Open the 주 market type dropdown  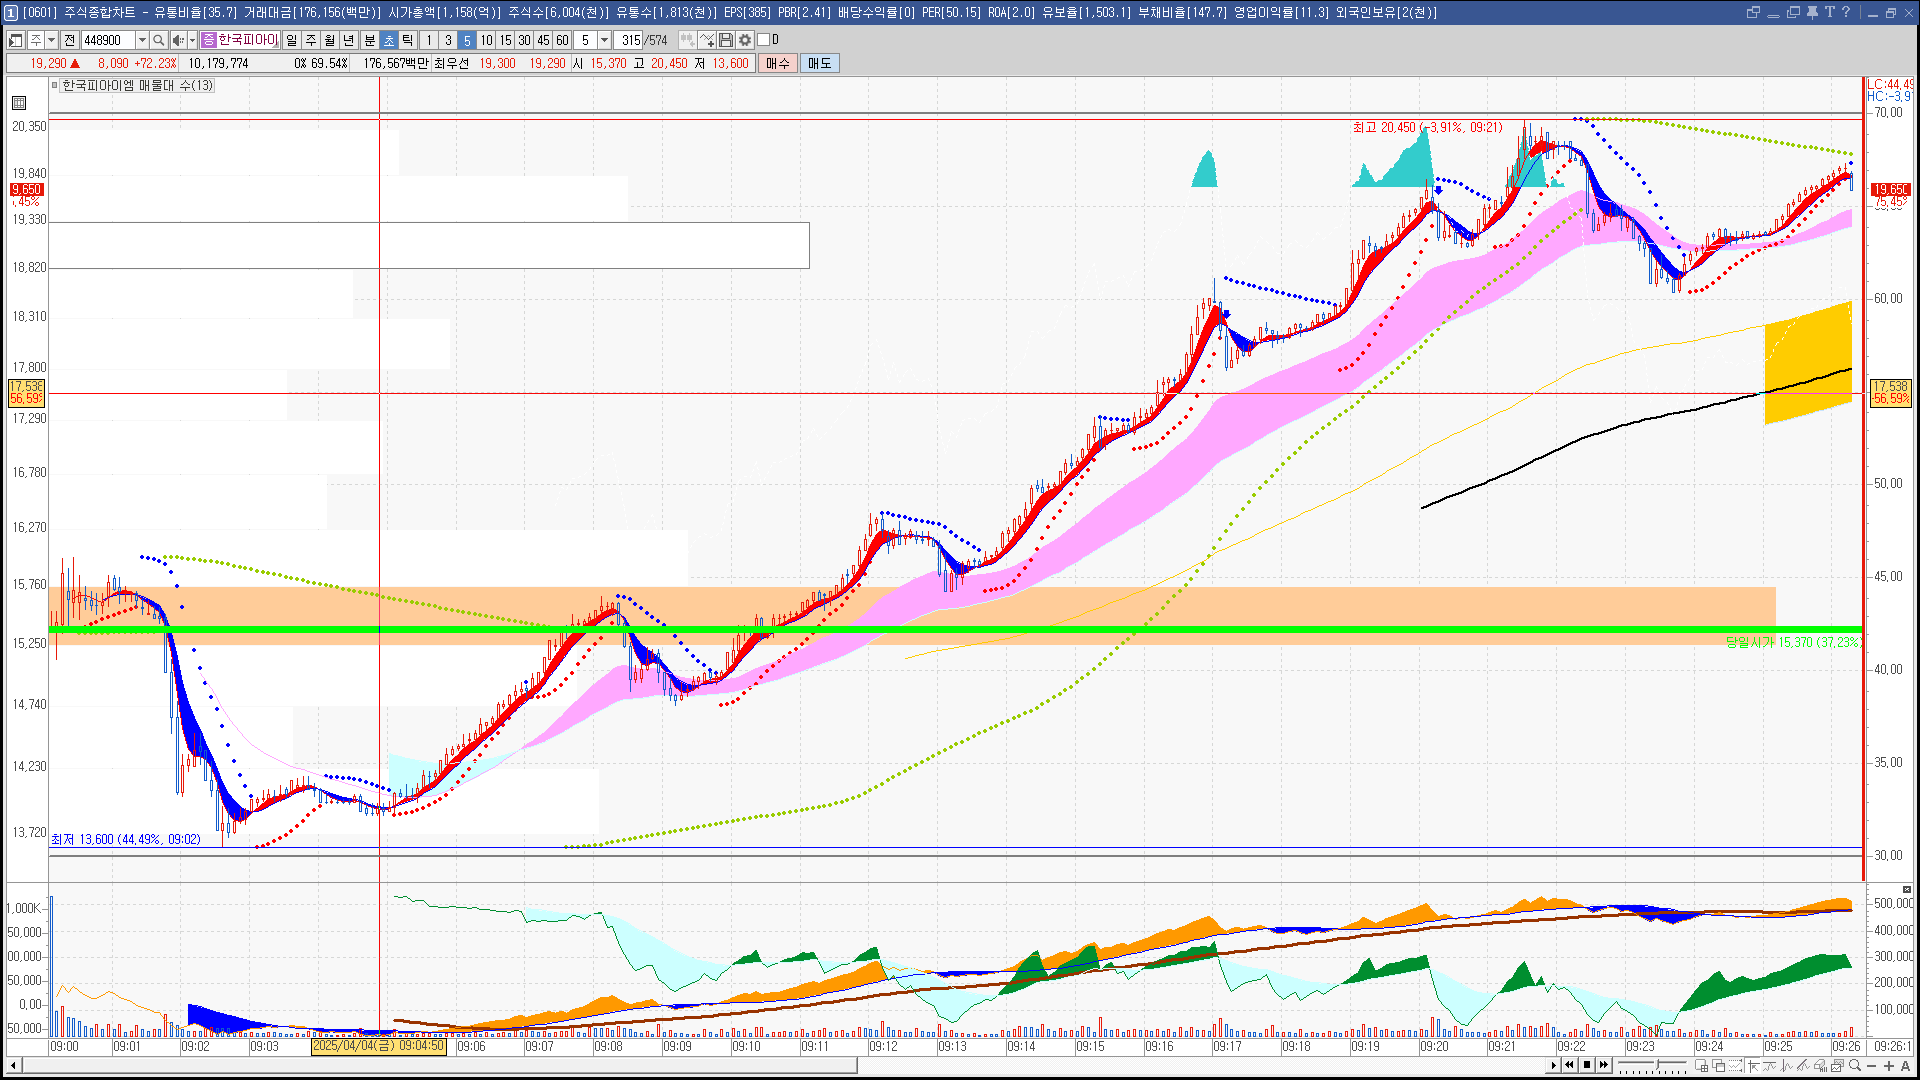click(51, 40)
